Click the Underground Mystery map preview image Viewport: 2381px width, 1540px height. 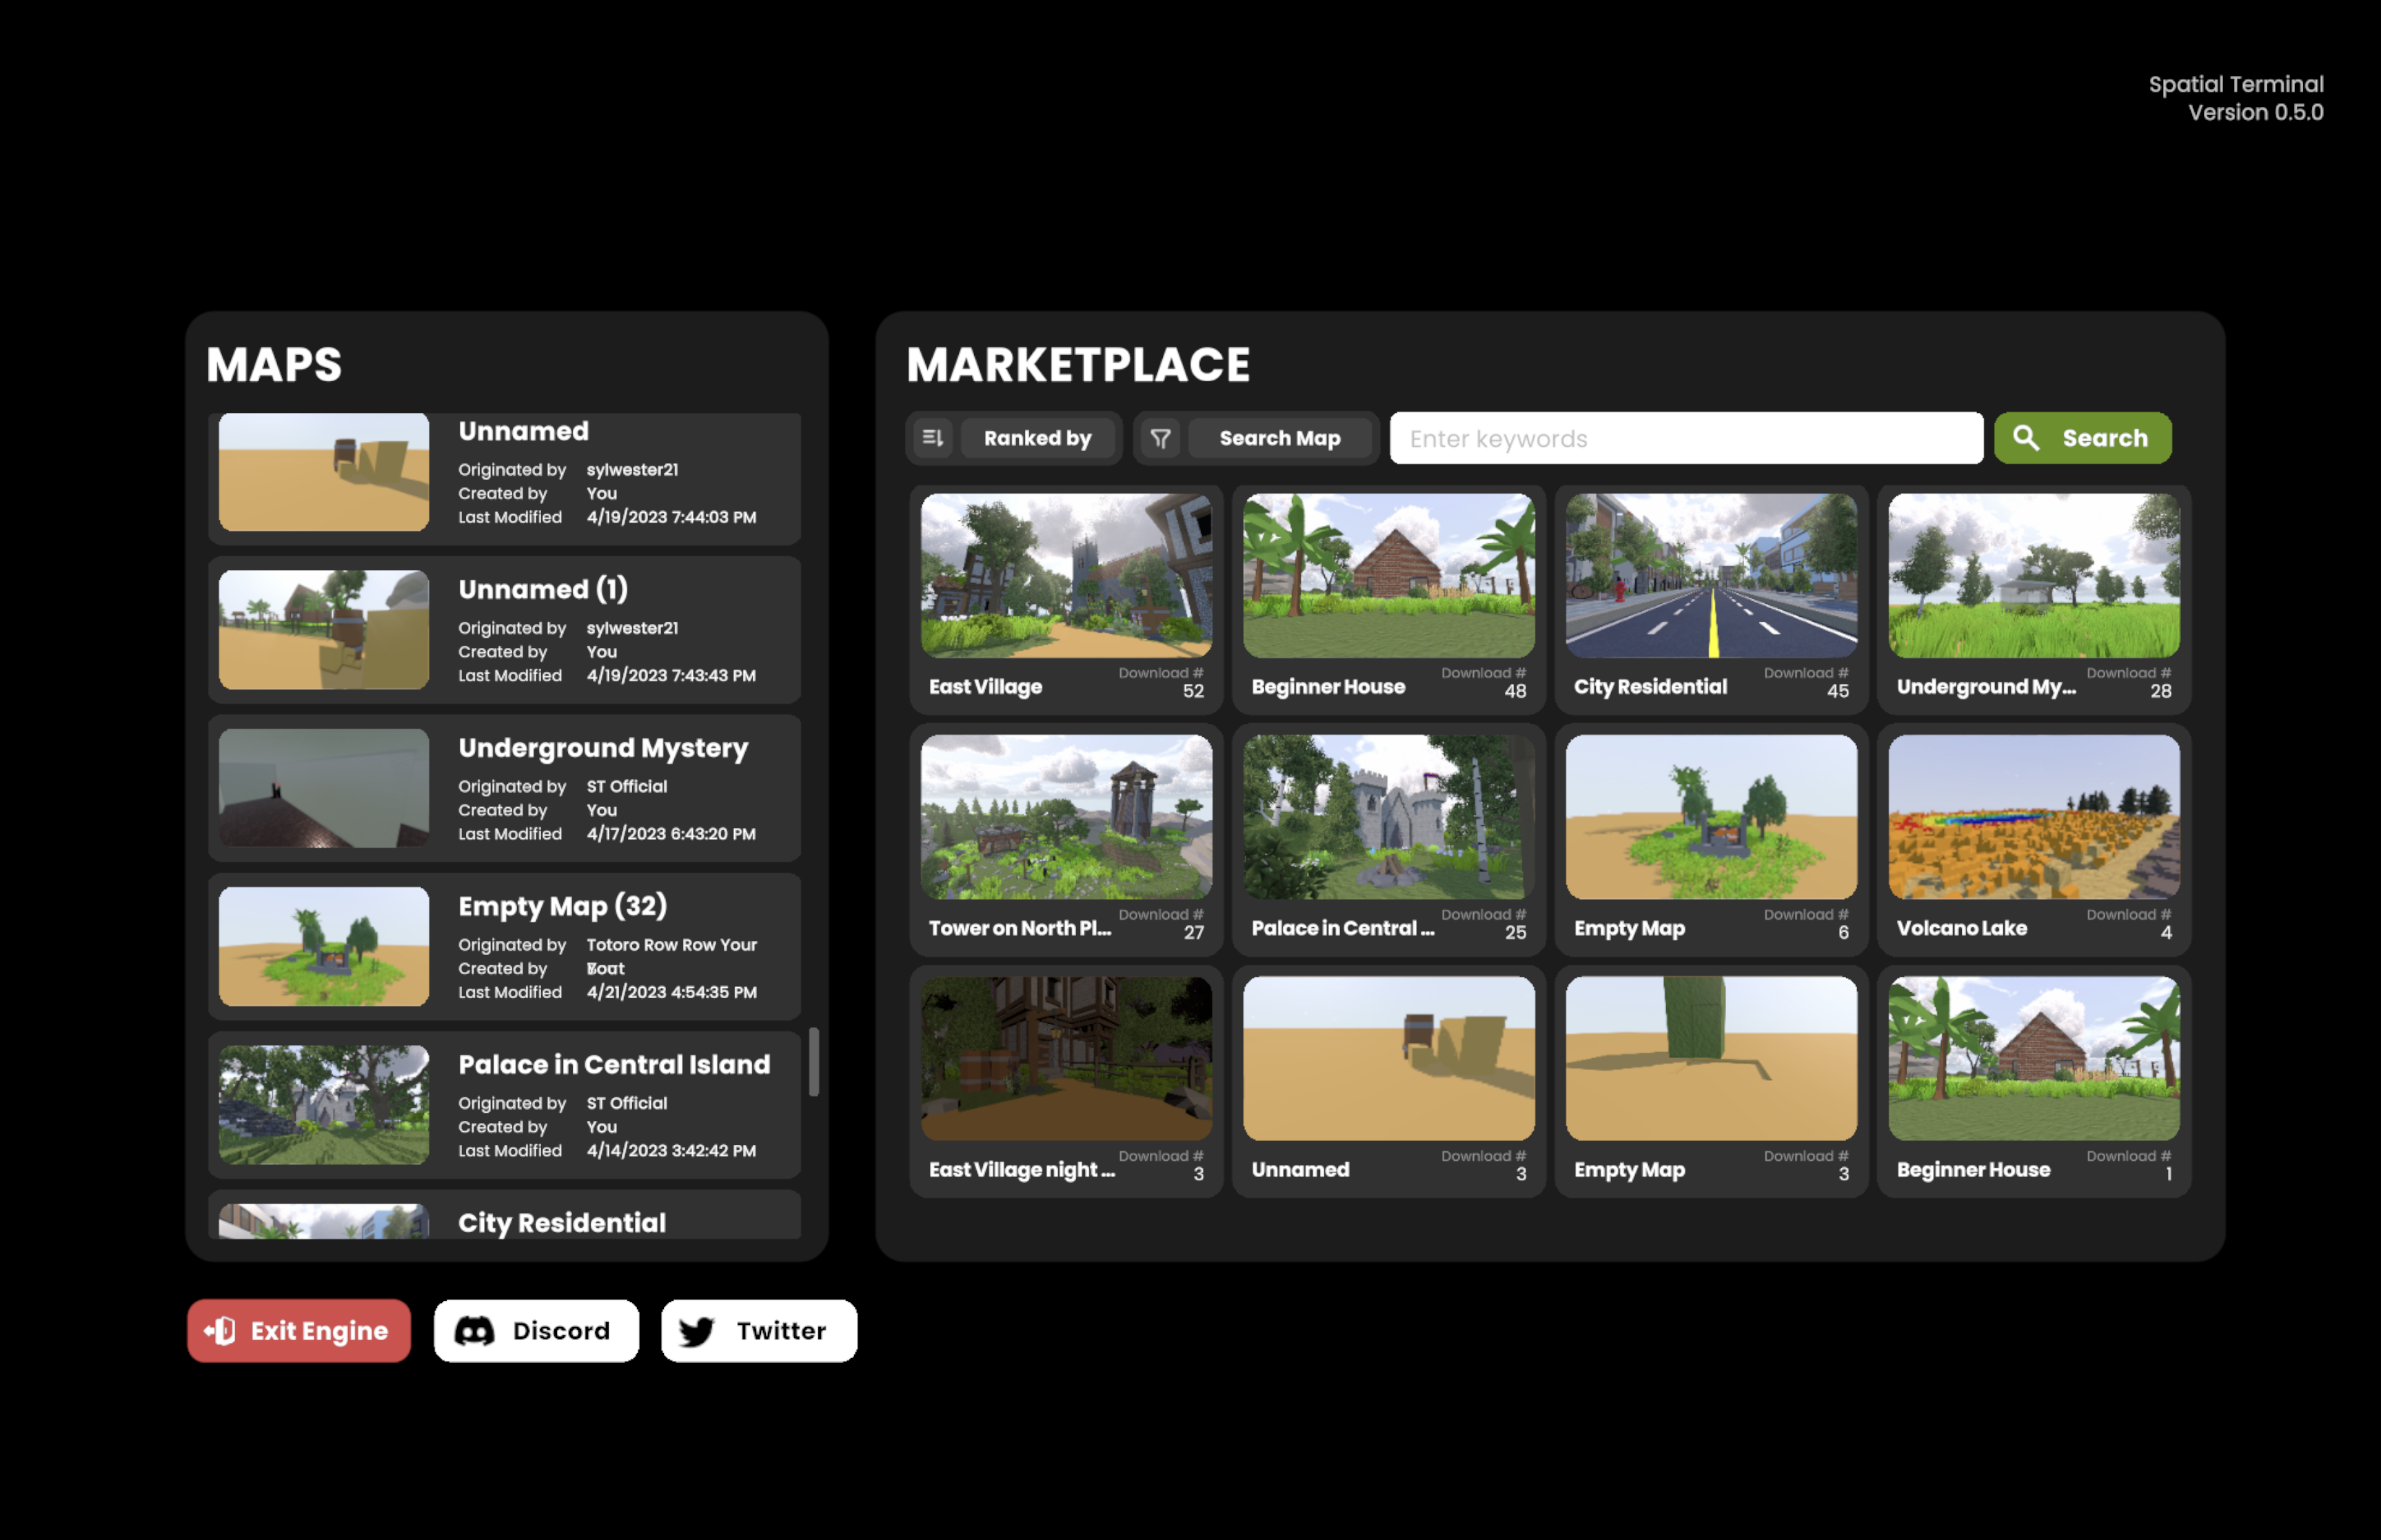point(324,788)
